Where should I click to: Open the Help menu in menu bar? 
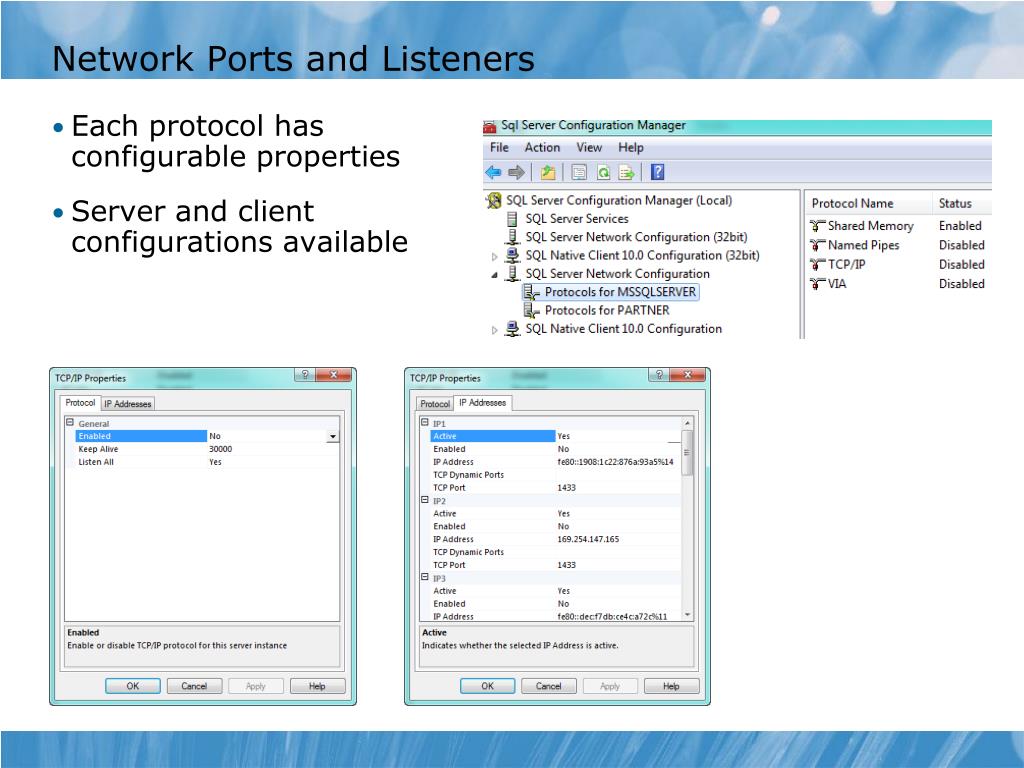coord(631,148)
